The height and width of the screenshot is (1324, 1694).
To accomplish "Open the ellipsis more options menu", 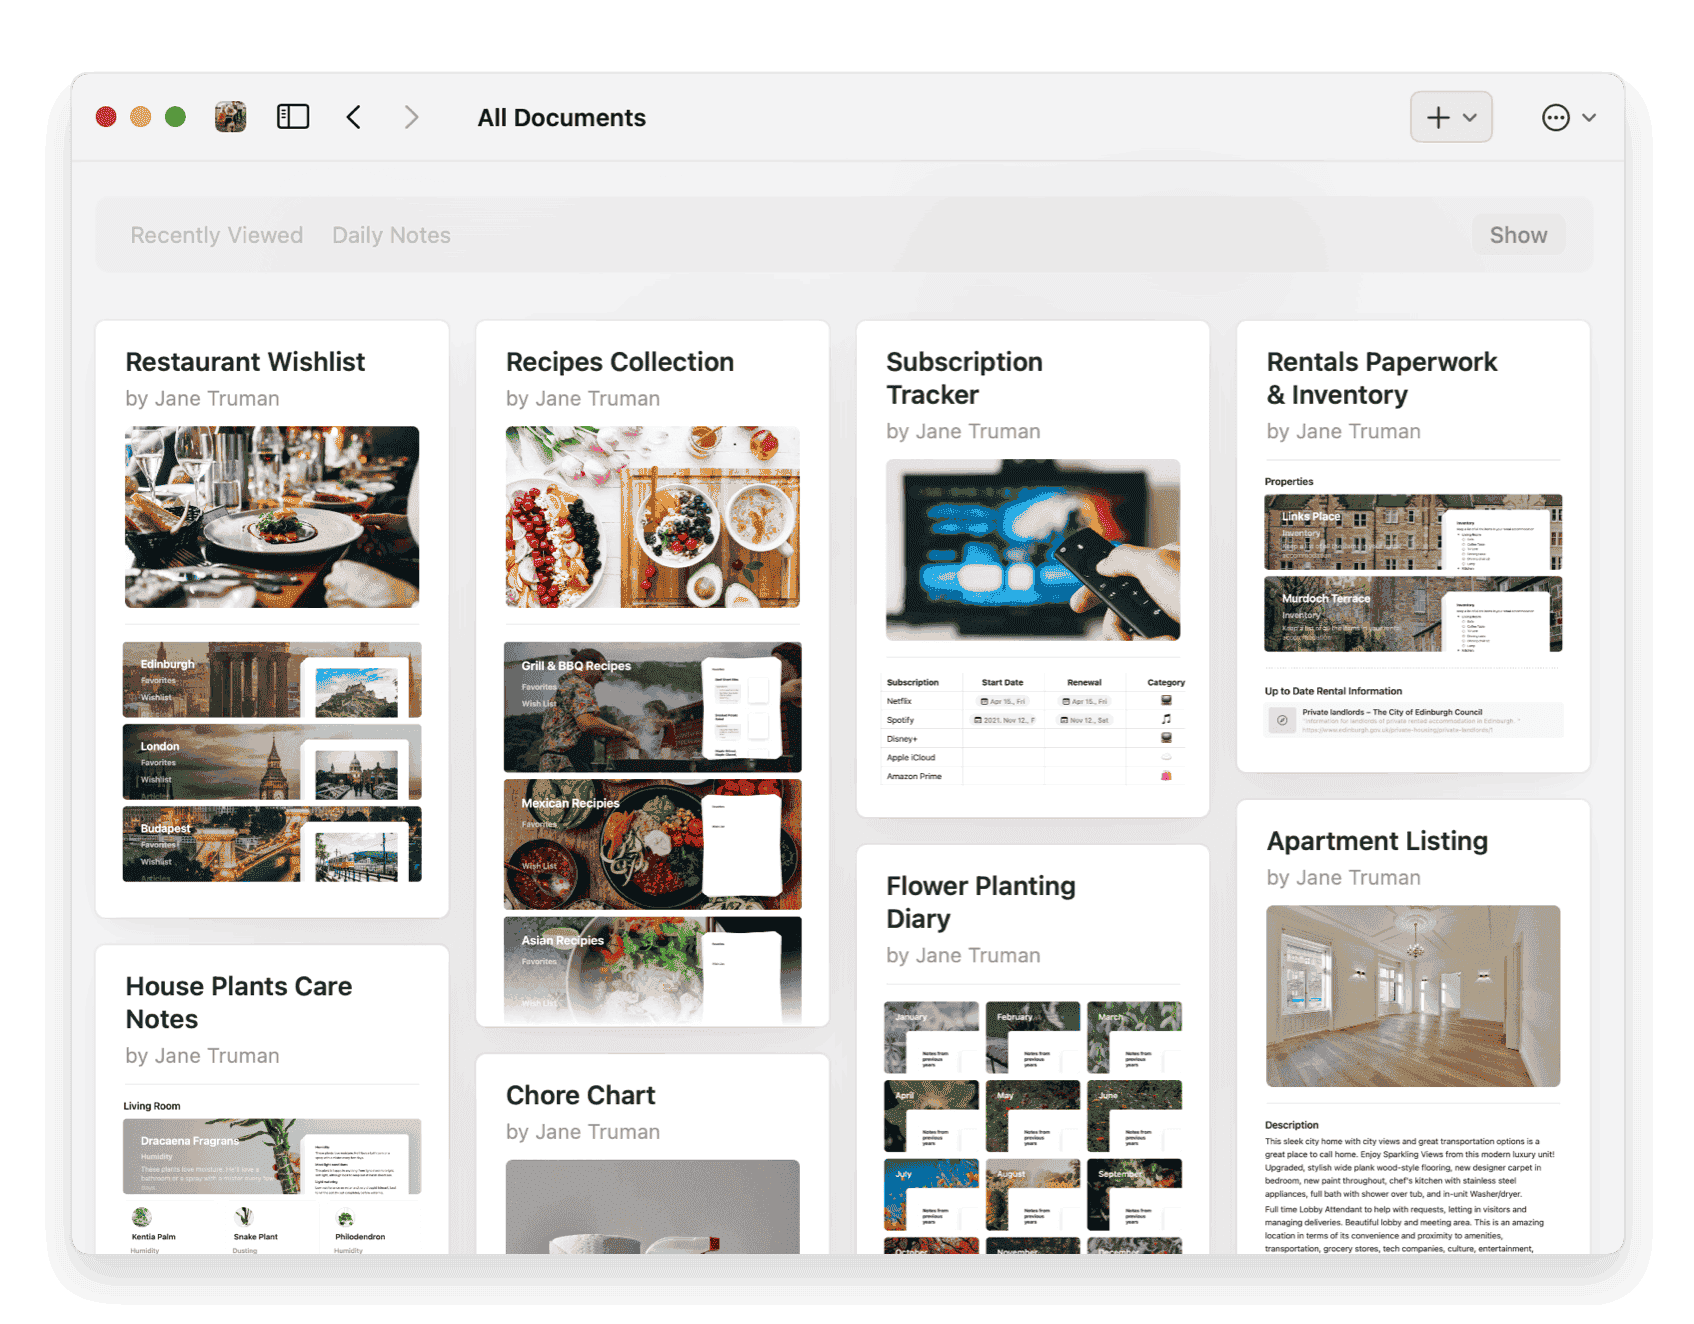I will pyautogui.click(x=1555, y=118).
